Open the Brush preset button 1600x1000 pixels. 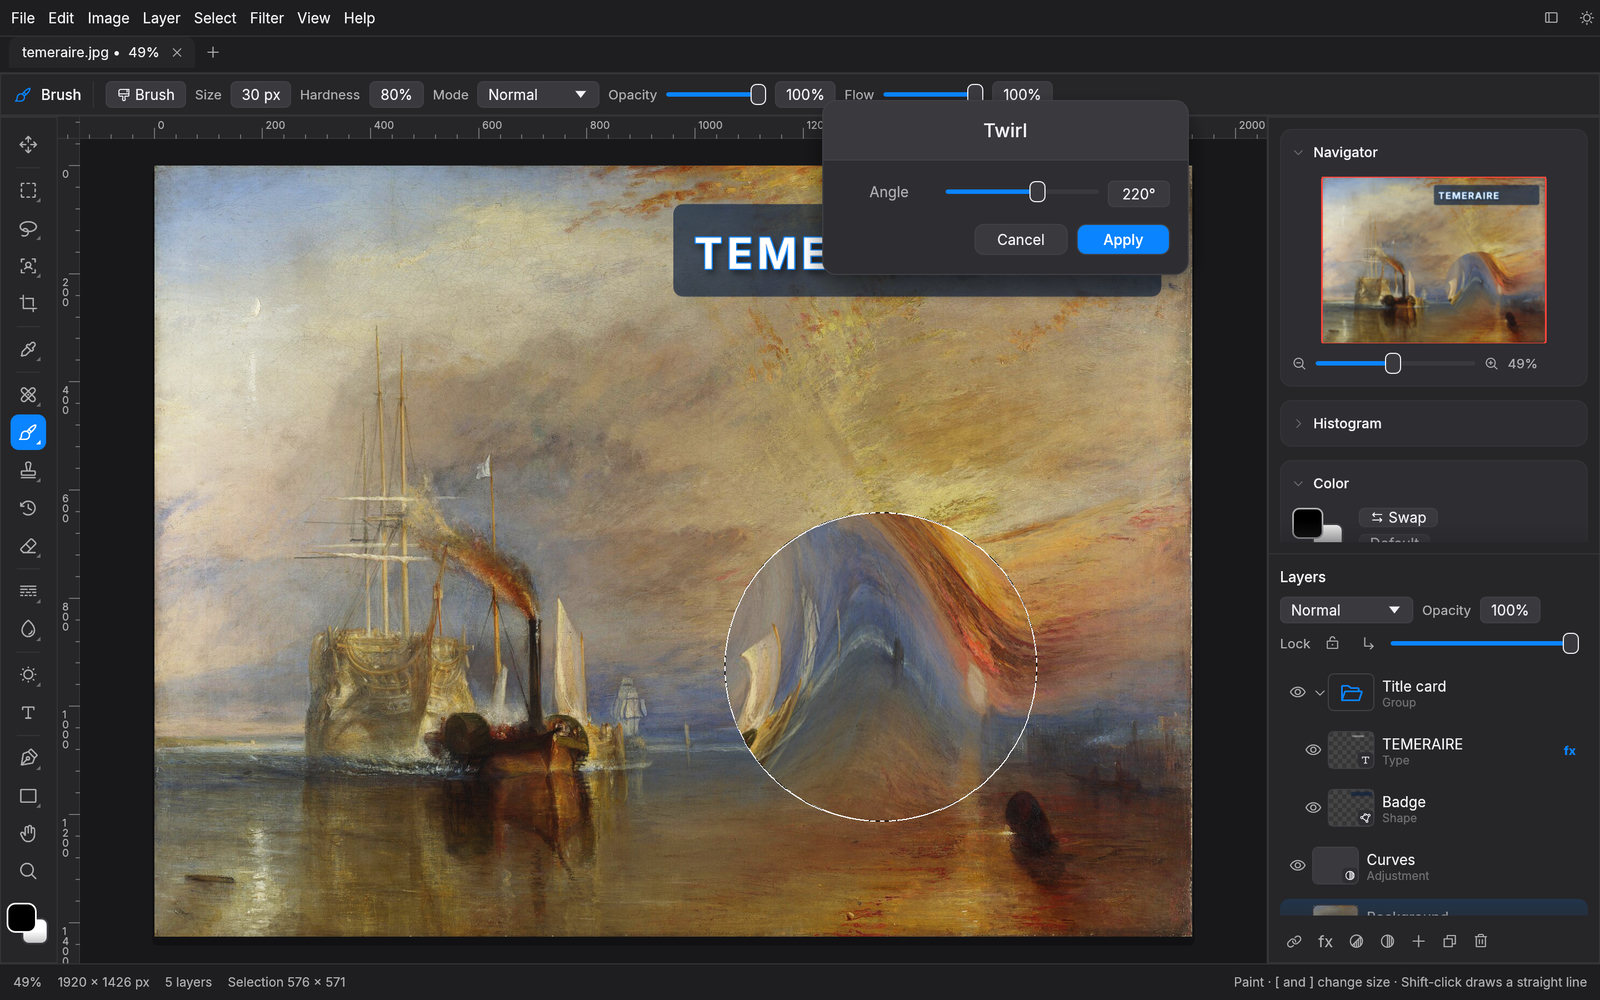click(x=146, y=94)
